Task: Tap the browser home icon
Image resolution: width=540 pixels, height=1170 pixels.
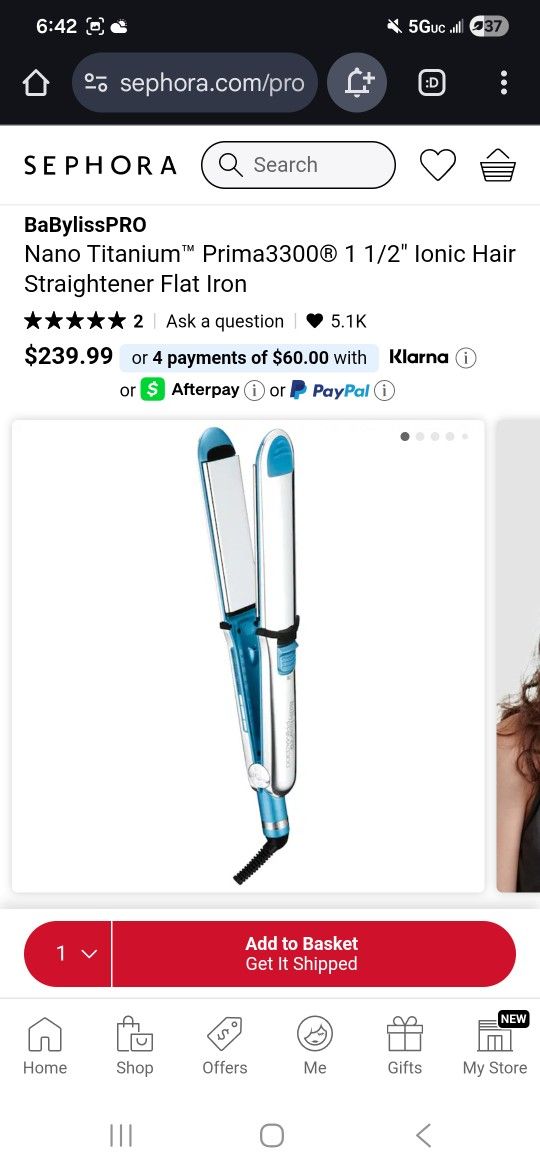Action: [x=36, y=83]
